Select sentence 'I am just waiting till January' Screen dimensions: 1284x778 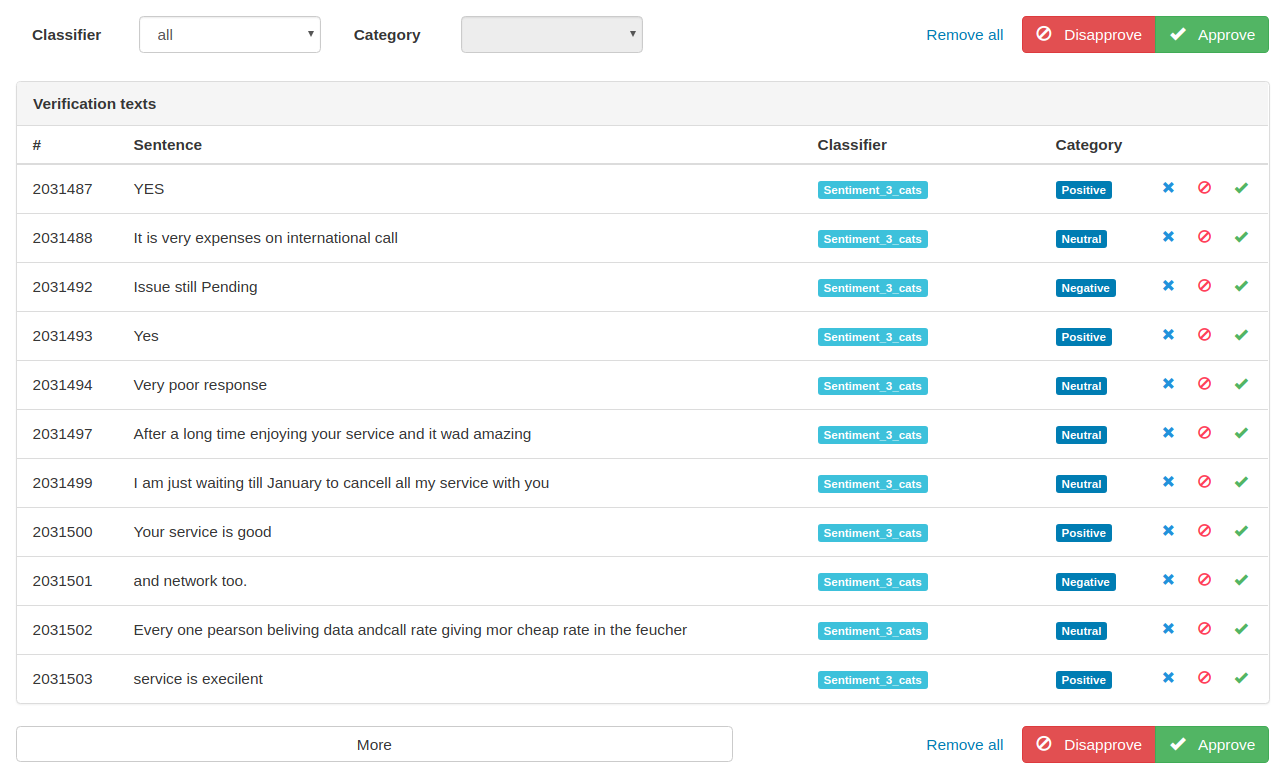341,483
